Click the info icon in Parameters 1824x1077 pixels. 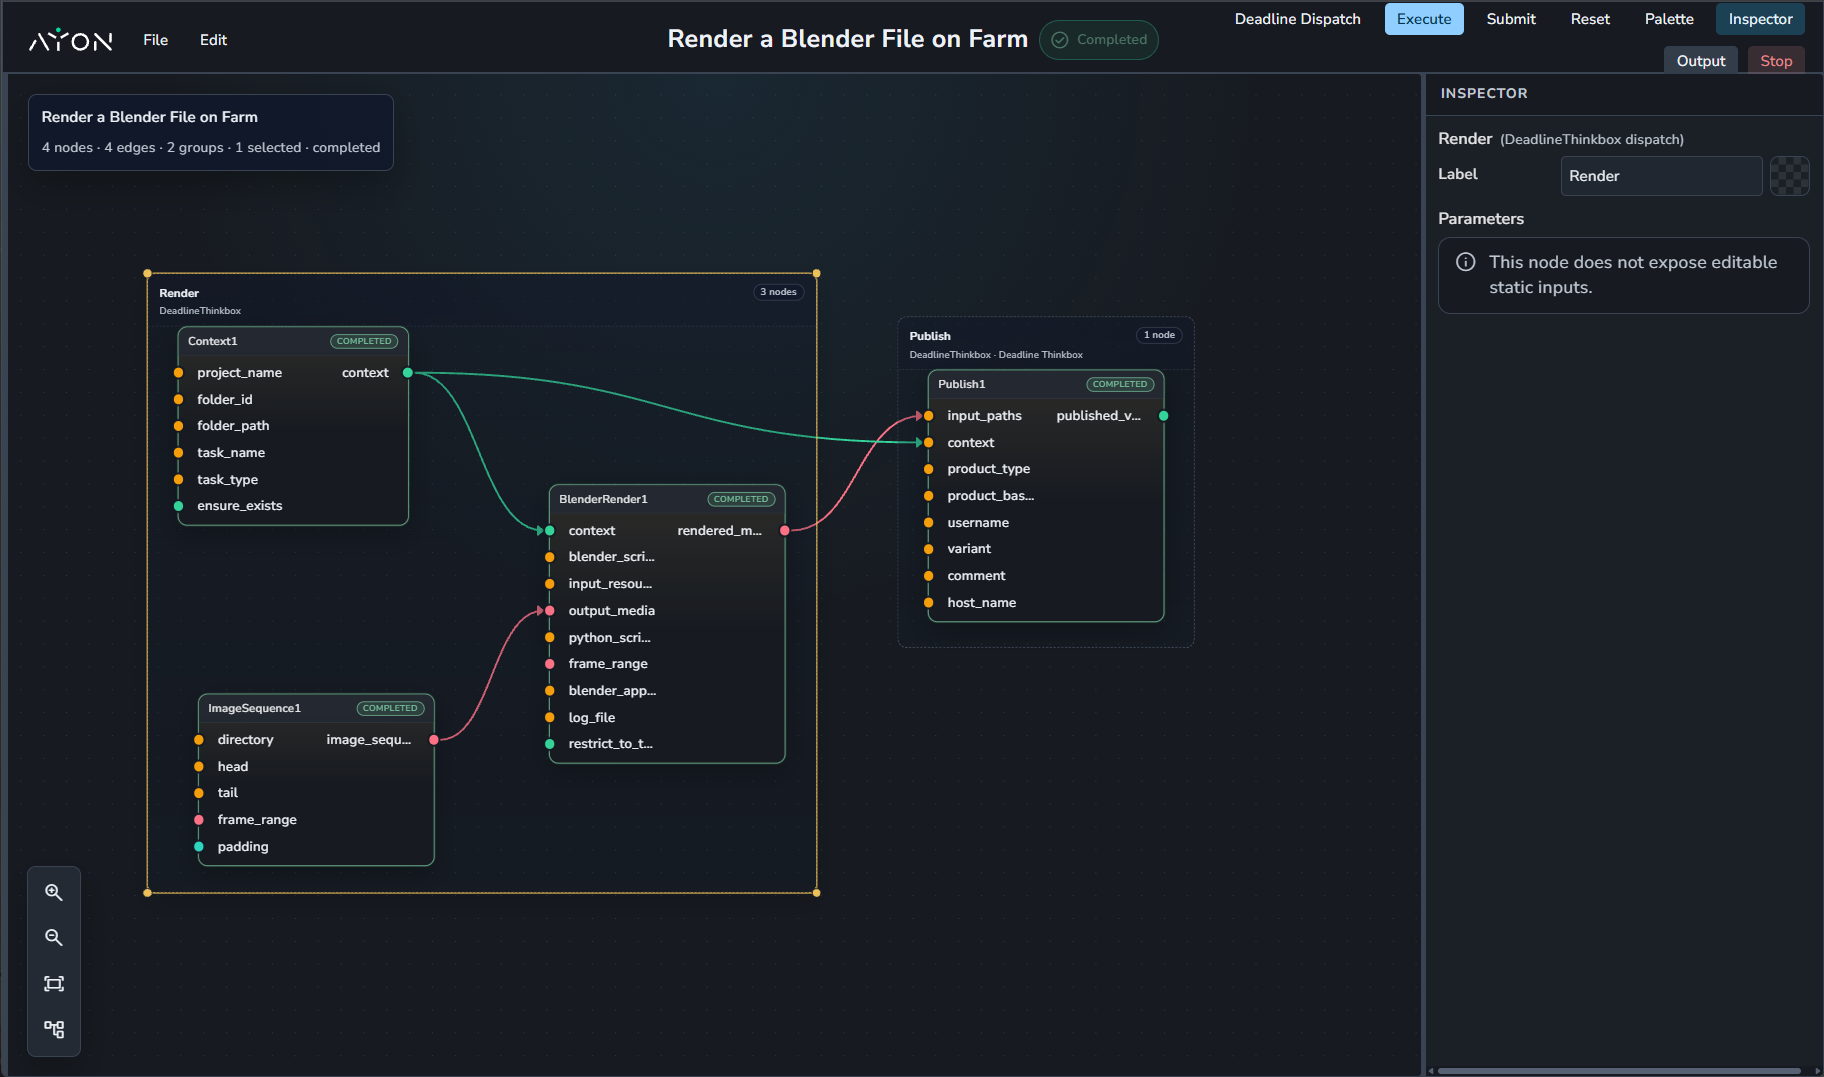(x=1465, y=262)
